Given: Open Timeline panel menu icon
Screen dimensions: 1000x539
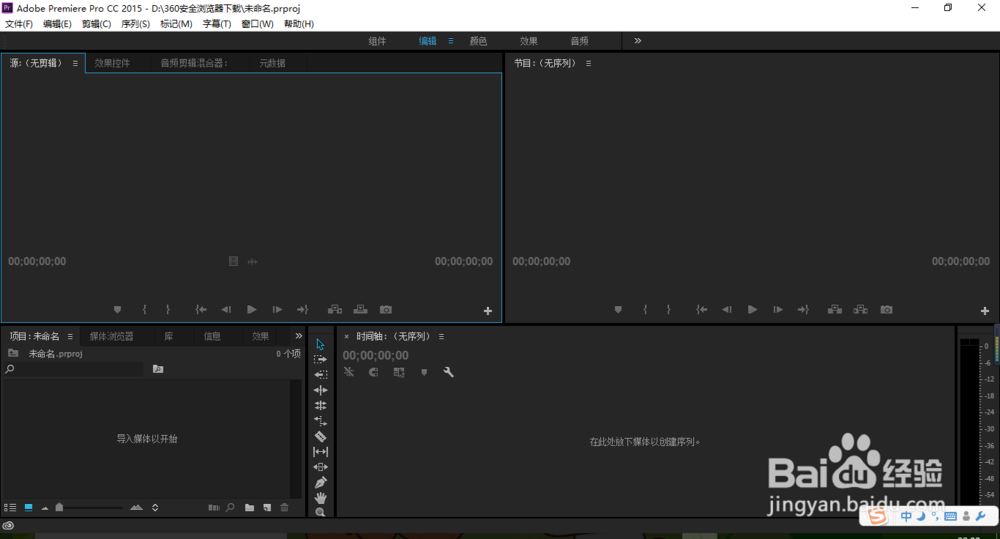Looking at the screenshot, I should click(441, 336).
